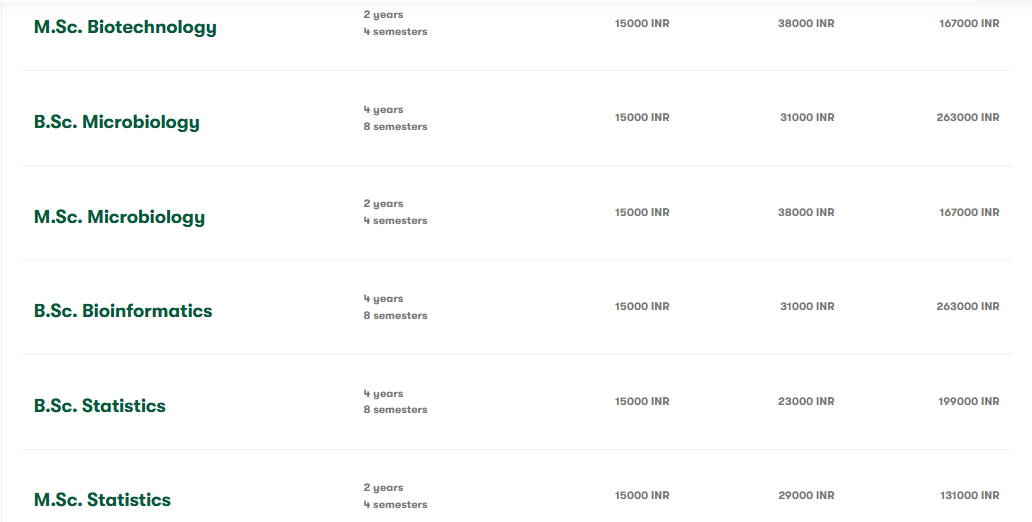Screen dimensions: 1032x522
Task: Click B.Sc. Microbiology's 4 years duration
Action: (384, 110)
